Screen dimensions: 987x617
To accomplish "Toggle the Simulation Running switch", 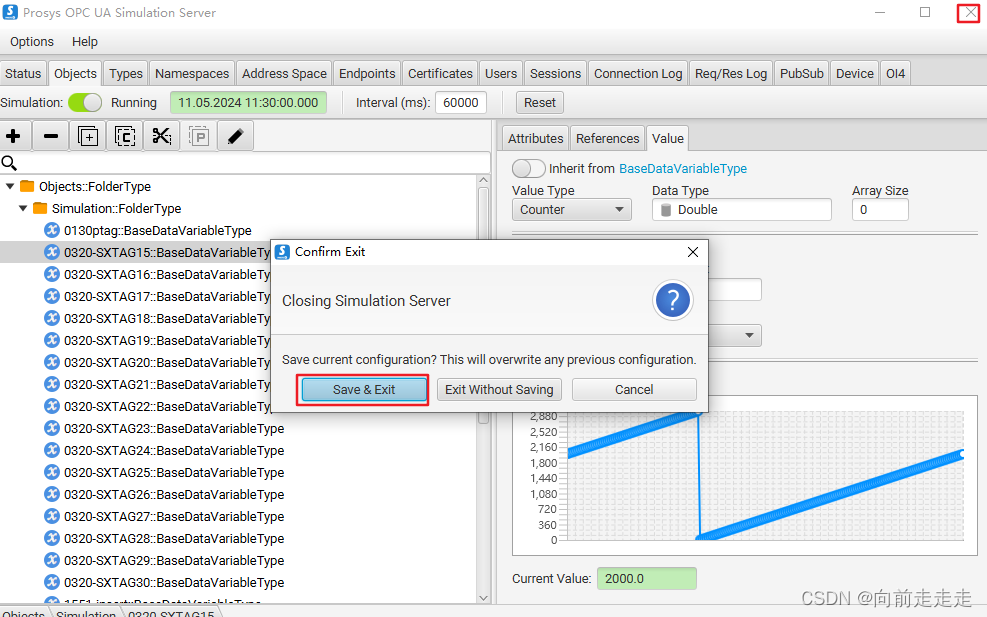I will tap(85, 102).
